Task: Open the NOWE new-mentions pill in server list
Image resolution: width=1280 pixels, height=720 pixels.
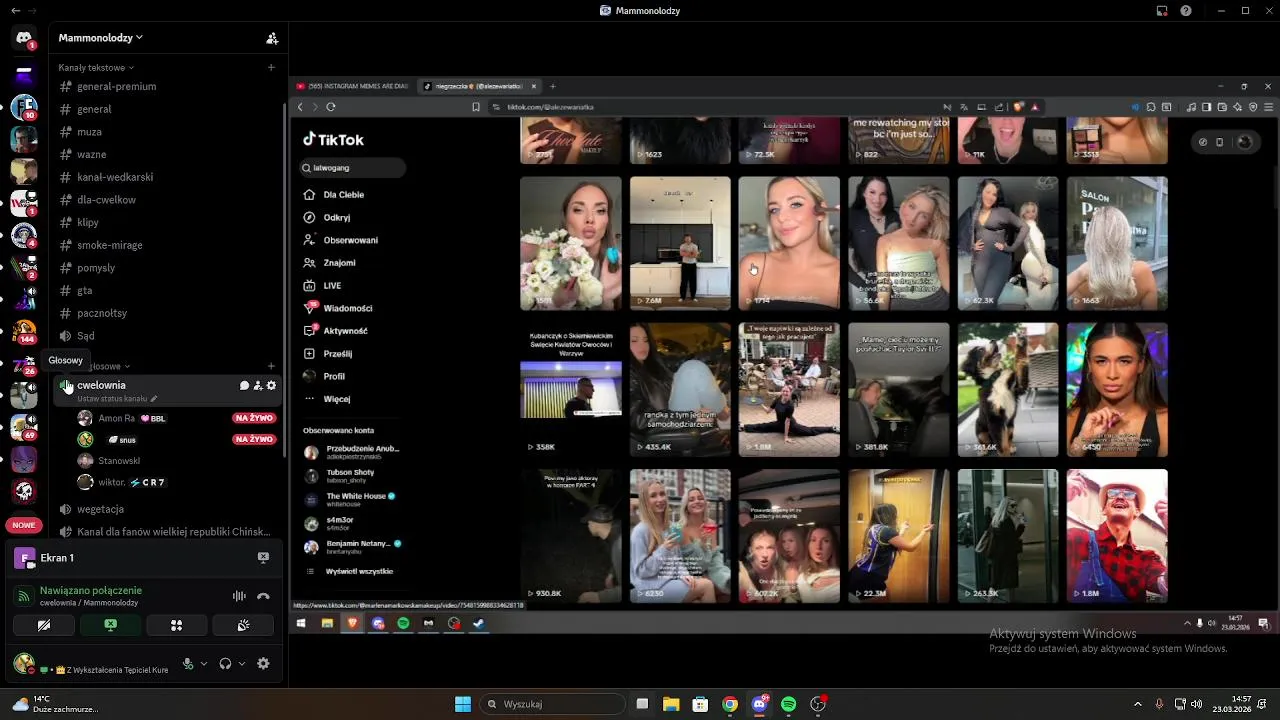Action: pos(24,525)
